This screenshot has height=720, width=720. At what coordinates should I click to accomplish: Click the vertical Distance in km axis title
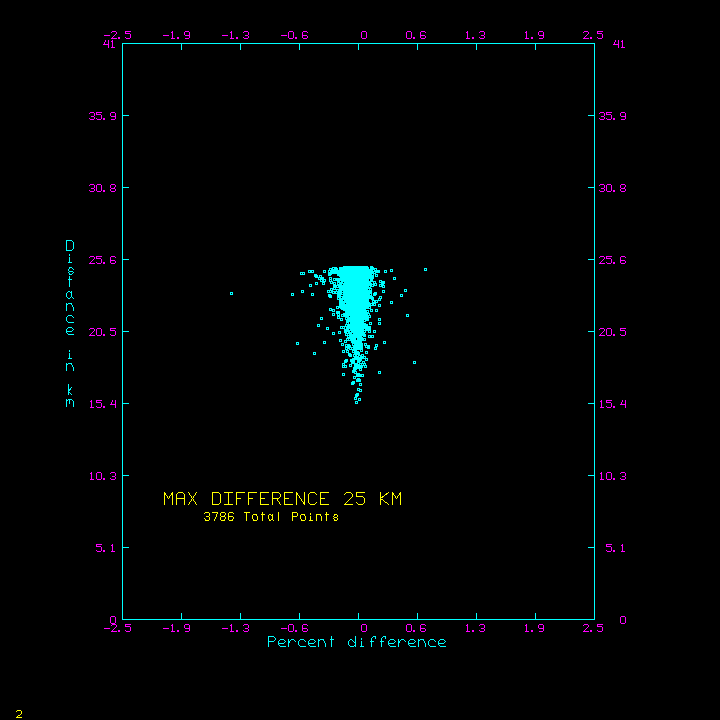[x=70, y=324]
